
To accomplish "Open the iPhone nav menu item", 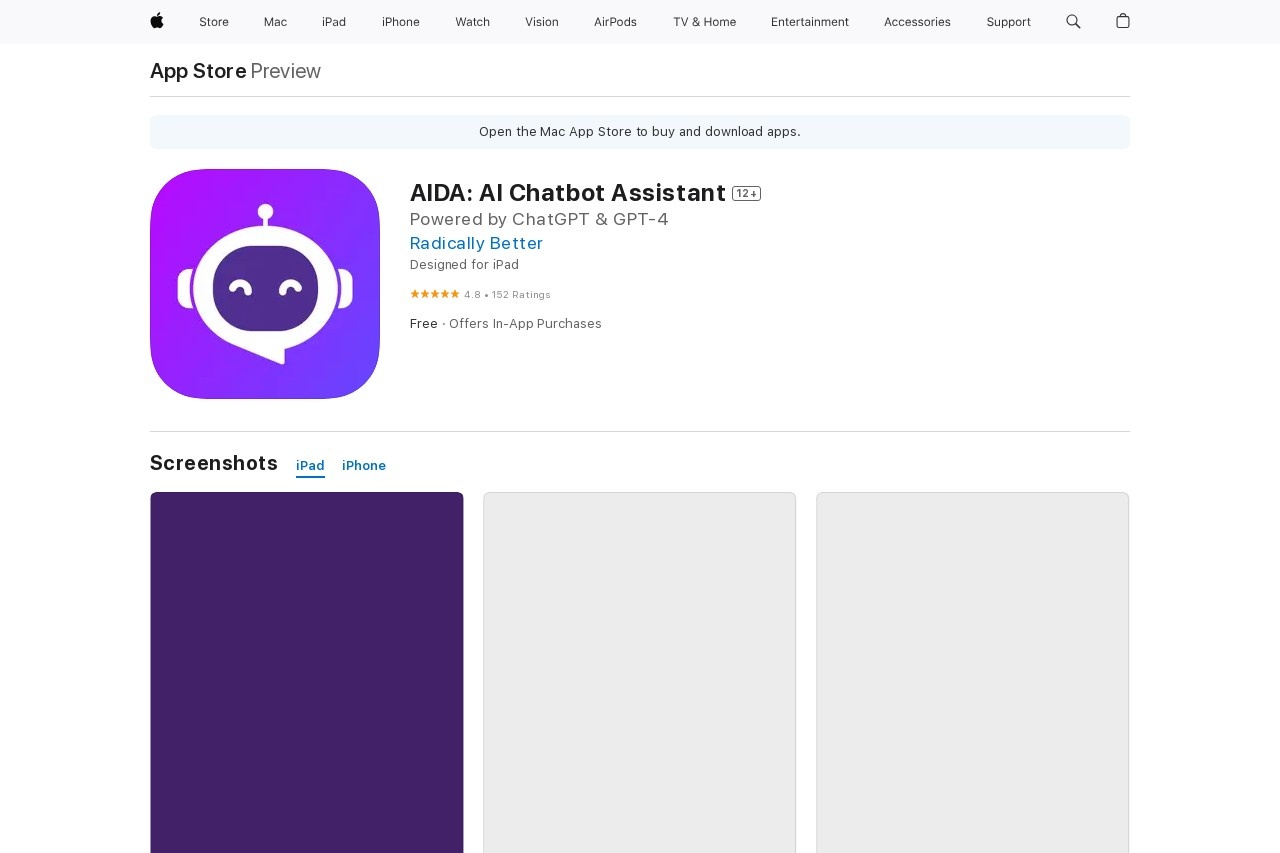I will [401, 22].
